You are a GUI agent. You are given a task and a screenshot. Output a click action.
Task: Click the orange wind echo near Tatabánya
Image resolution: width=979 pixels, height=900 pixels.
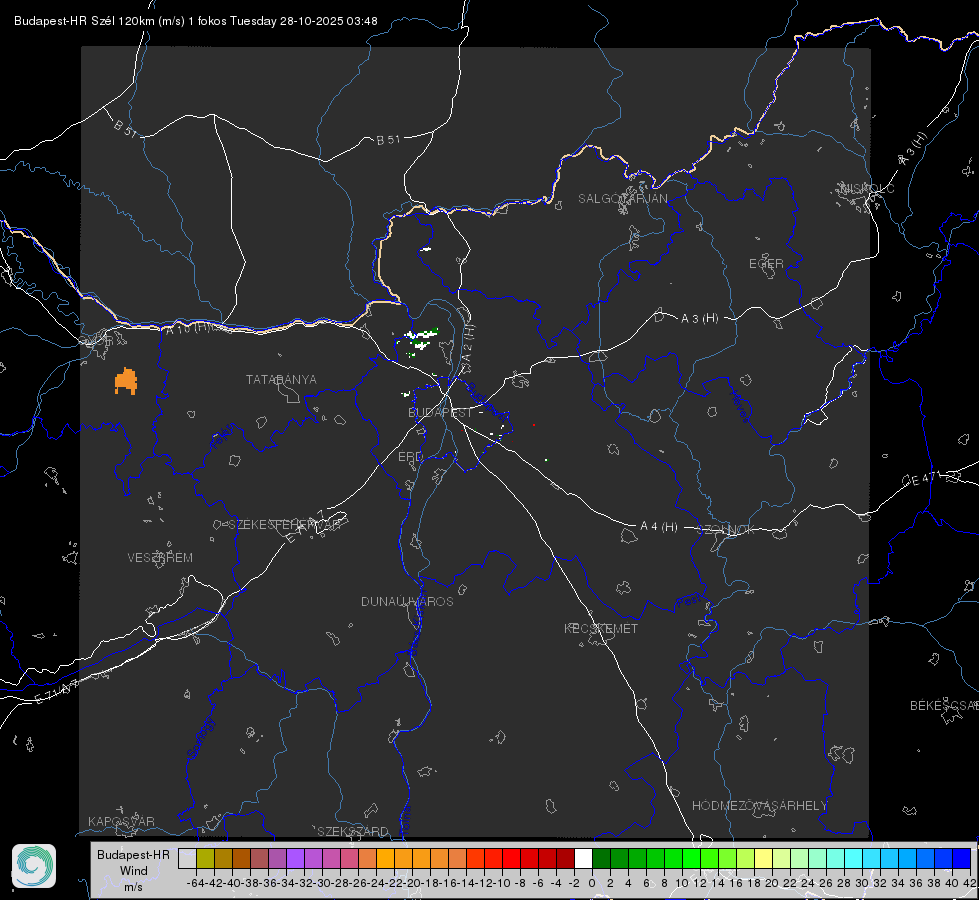point(126,381)
